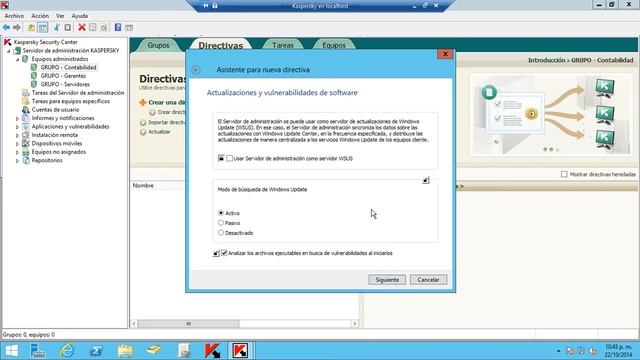Click the action pane toolbar icon
Image resolution: width=640 pixels, height=360 pixels.
tap(129, 27)
